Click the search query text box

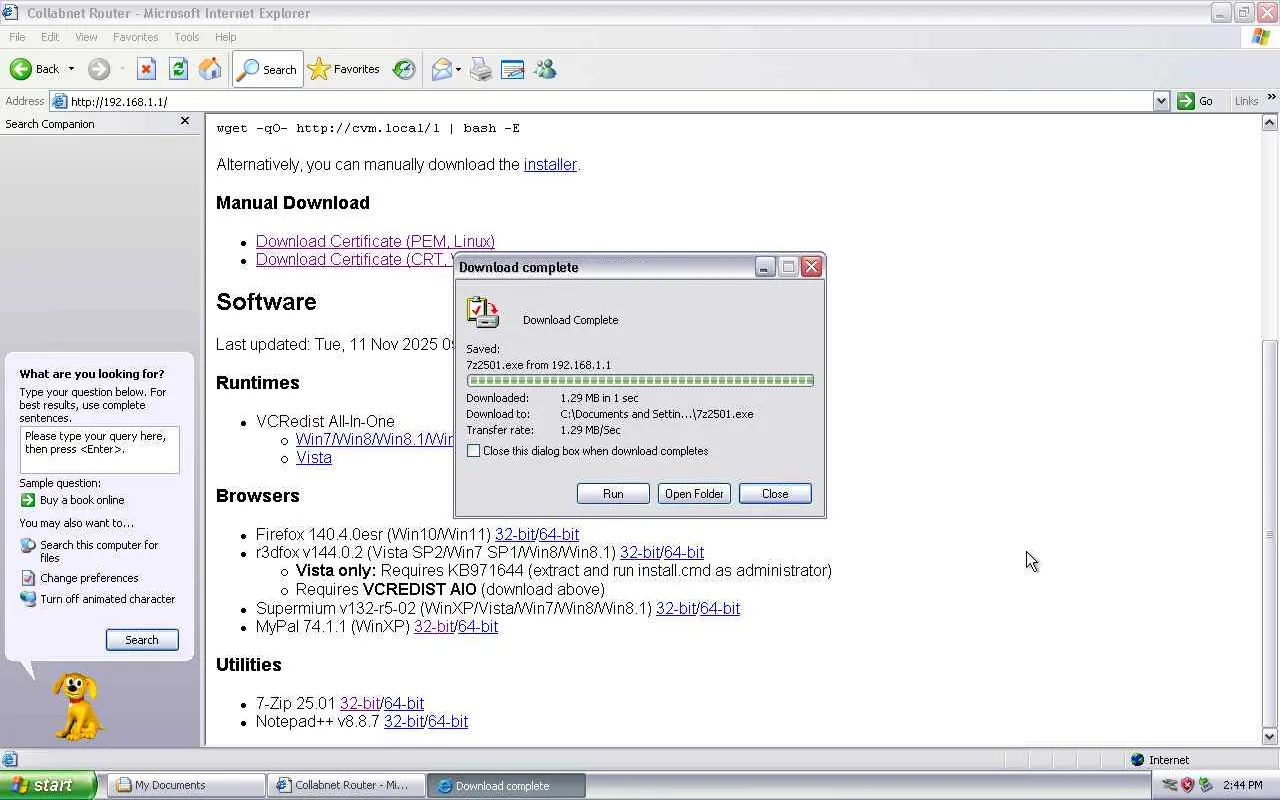pos(100,450)
